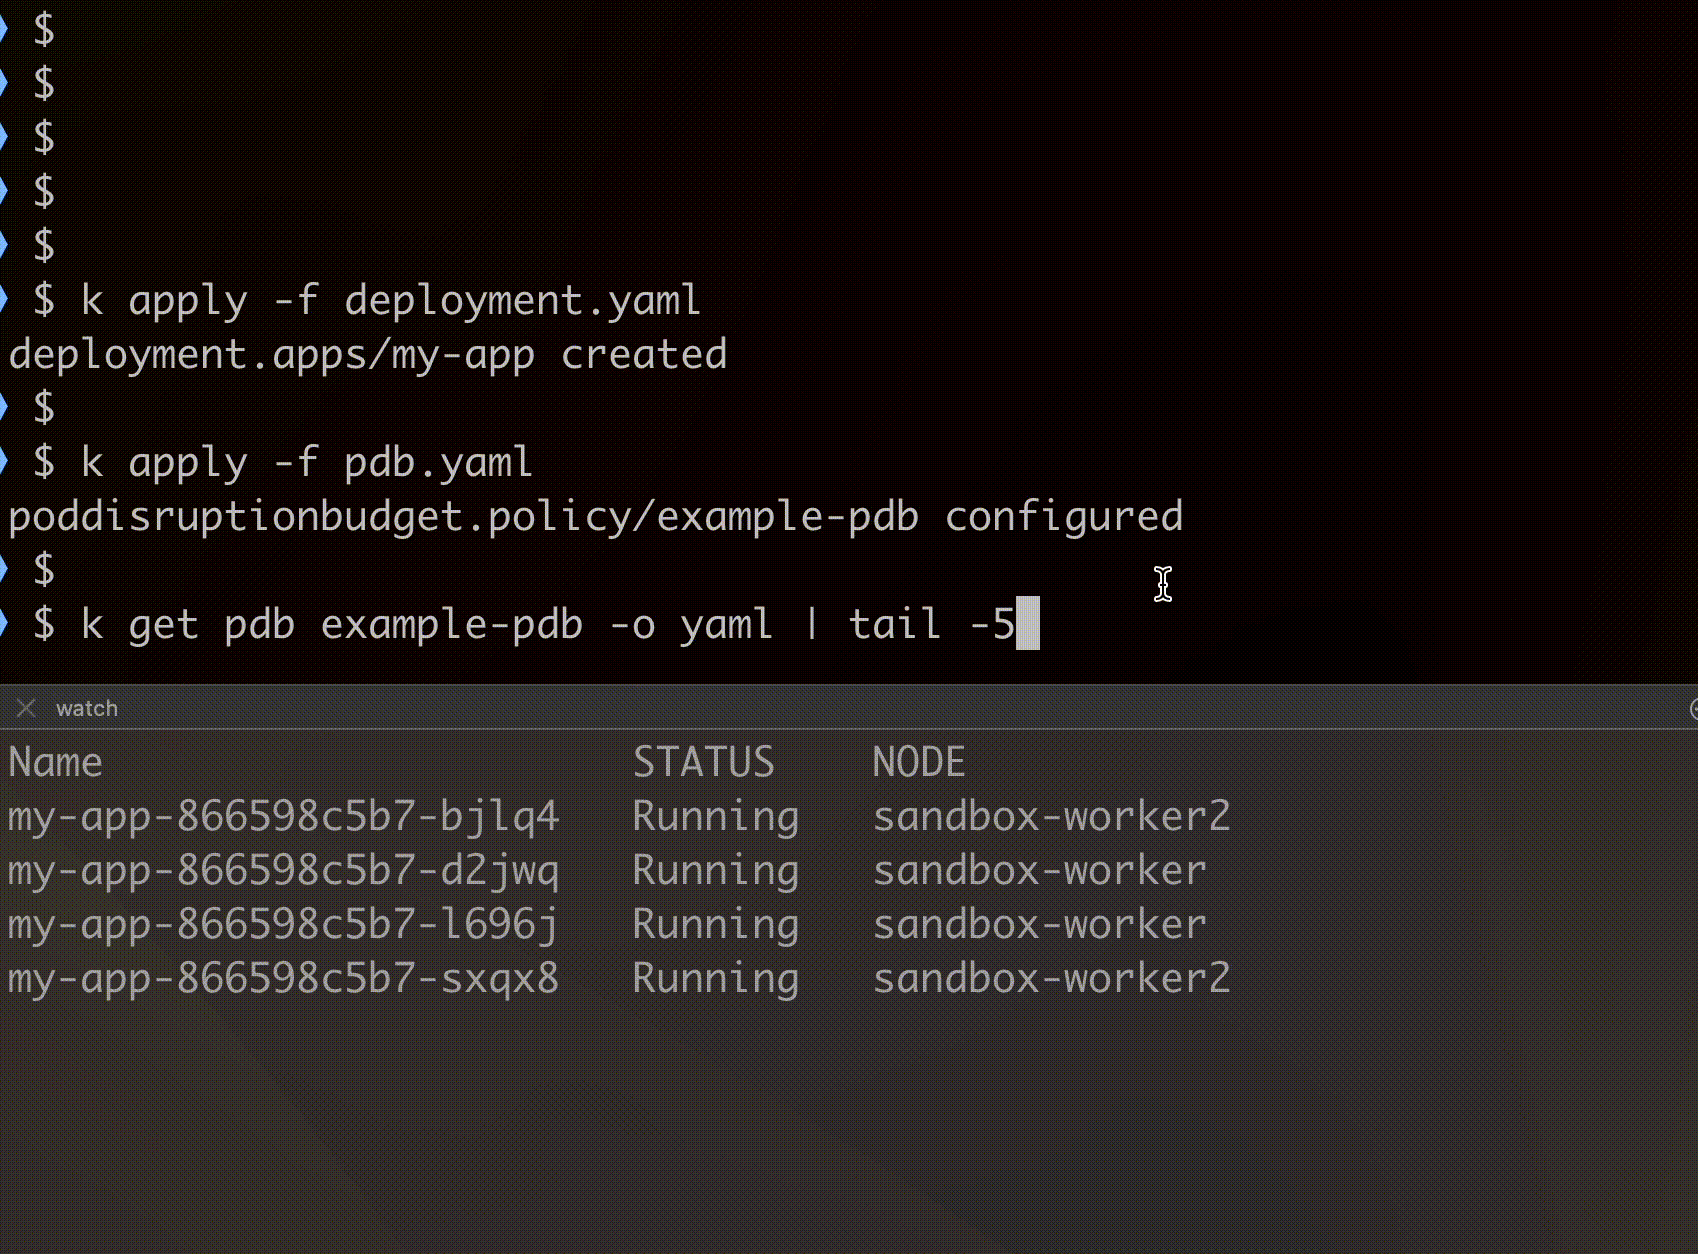The width and height of the screenshot is (1698, 1254).
Task: Click 'deployment.yaml' in the apply command
Action: [522, 300]
